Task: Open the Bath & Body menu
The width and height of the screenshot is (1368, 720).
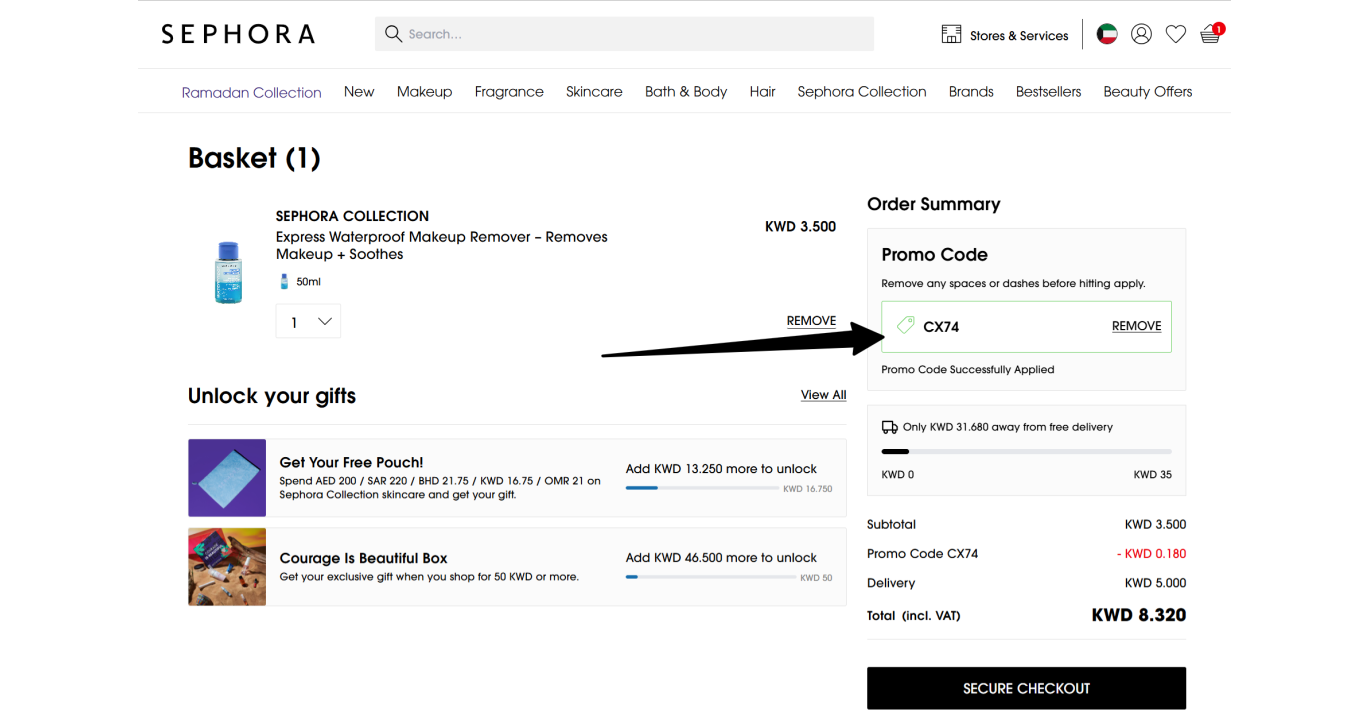Action: (686, 91)
